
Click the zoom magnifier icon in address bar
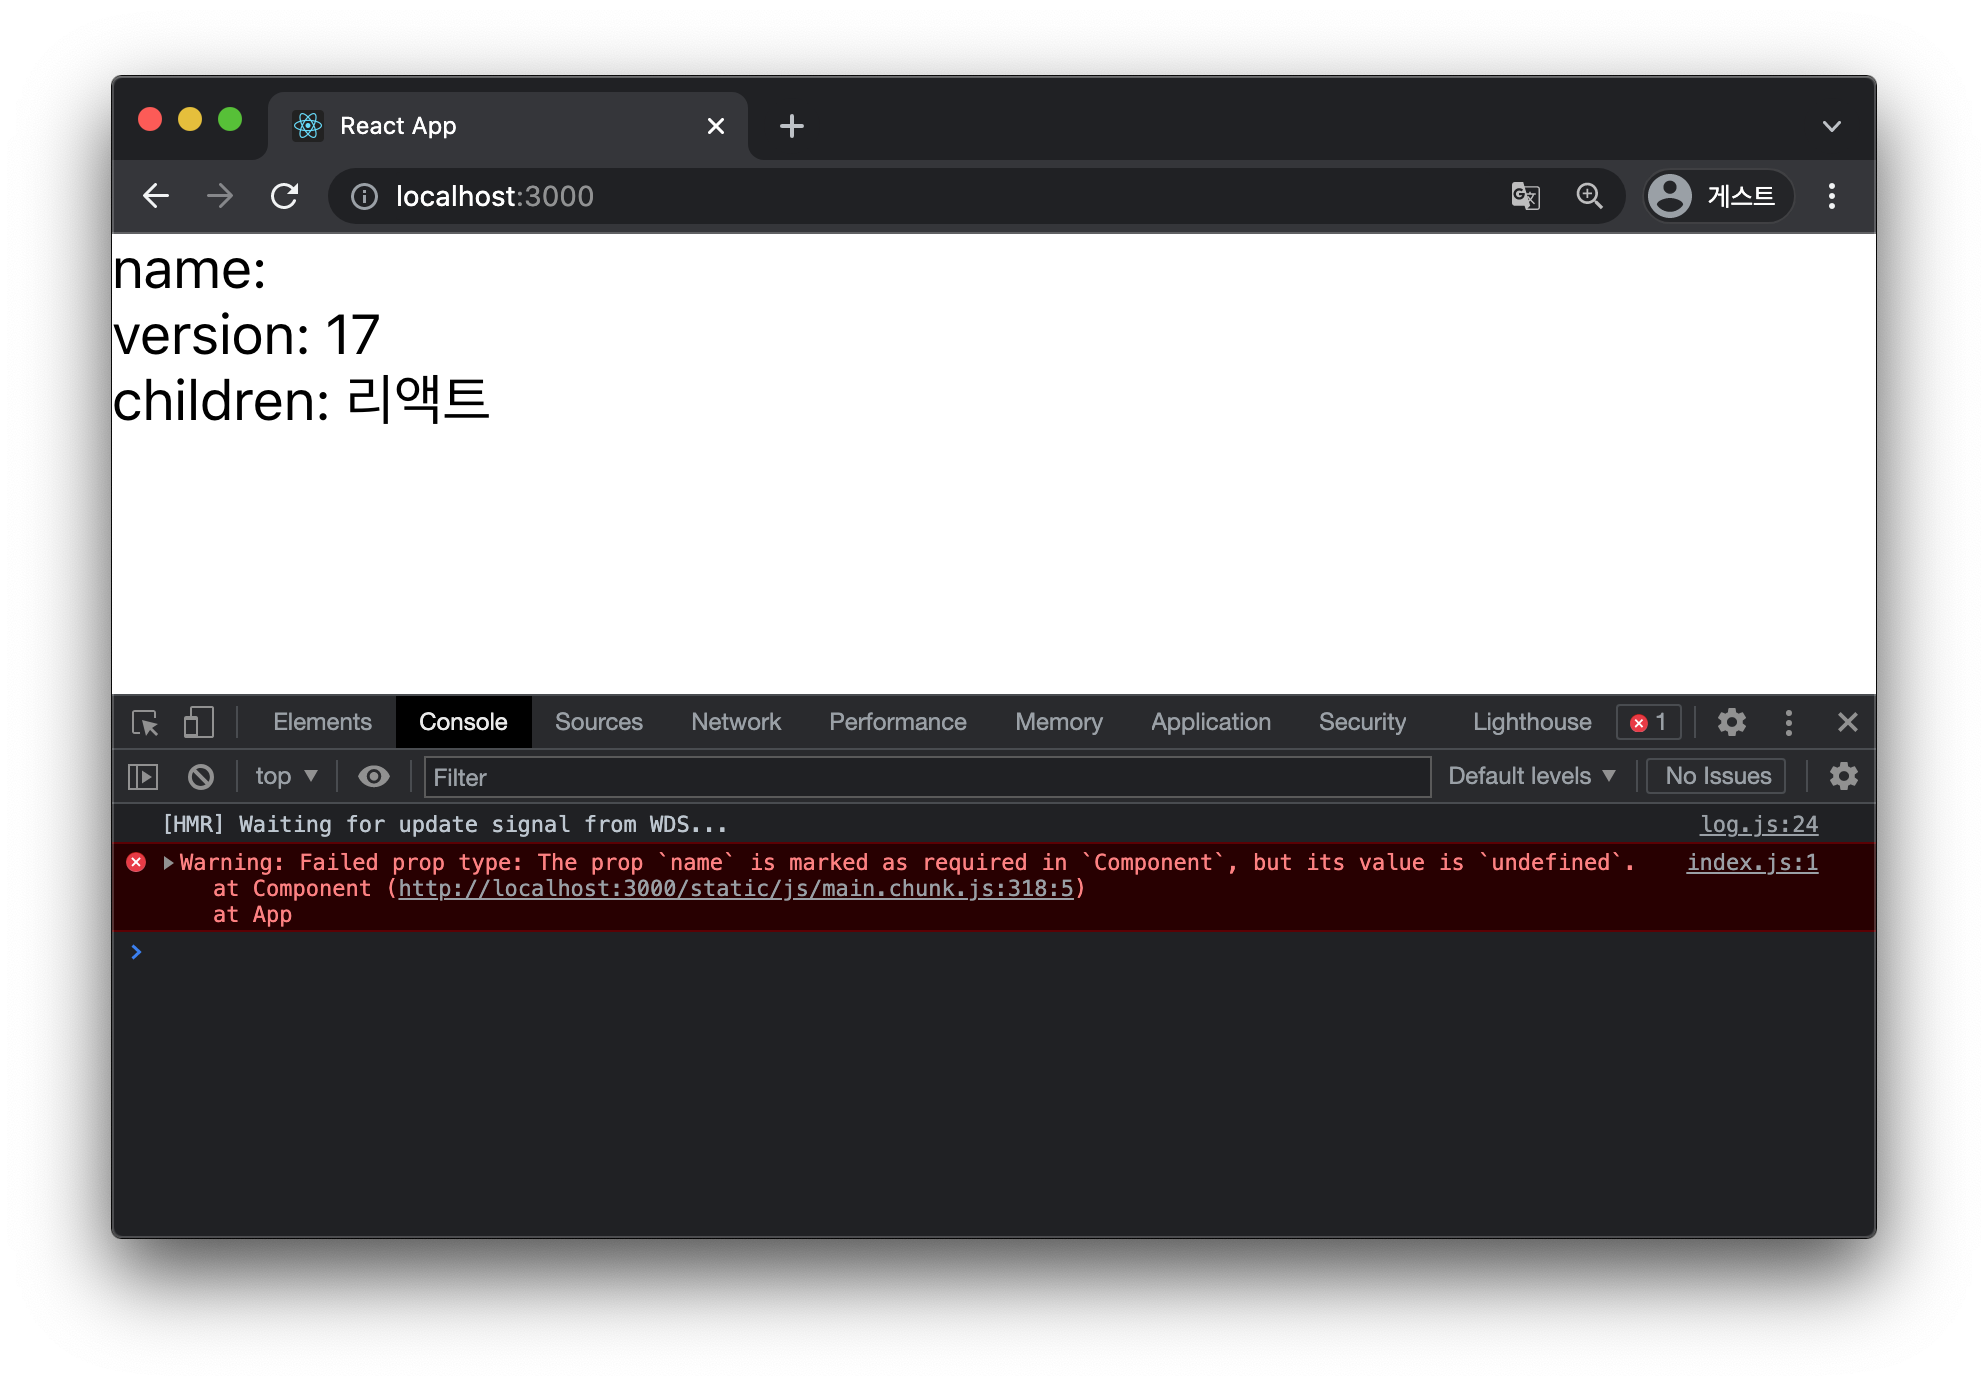click(x=1589, y=196)
